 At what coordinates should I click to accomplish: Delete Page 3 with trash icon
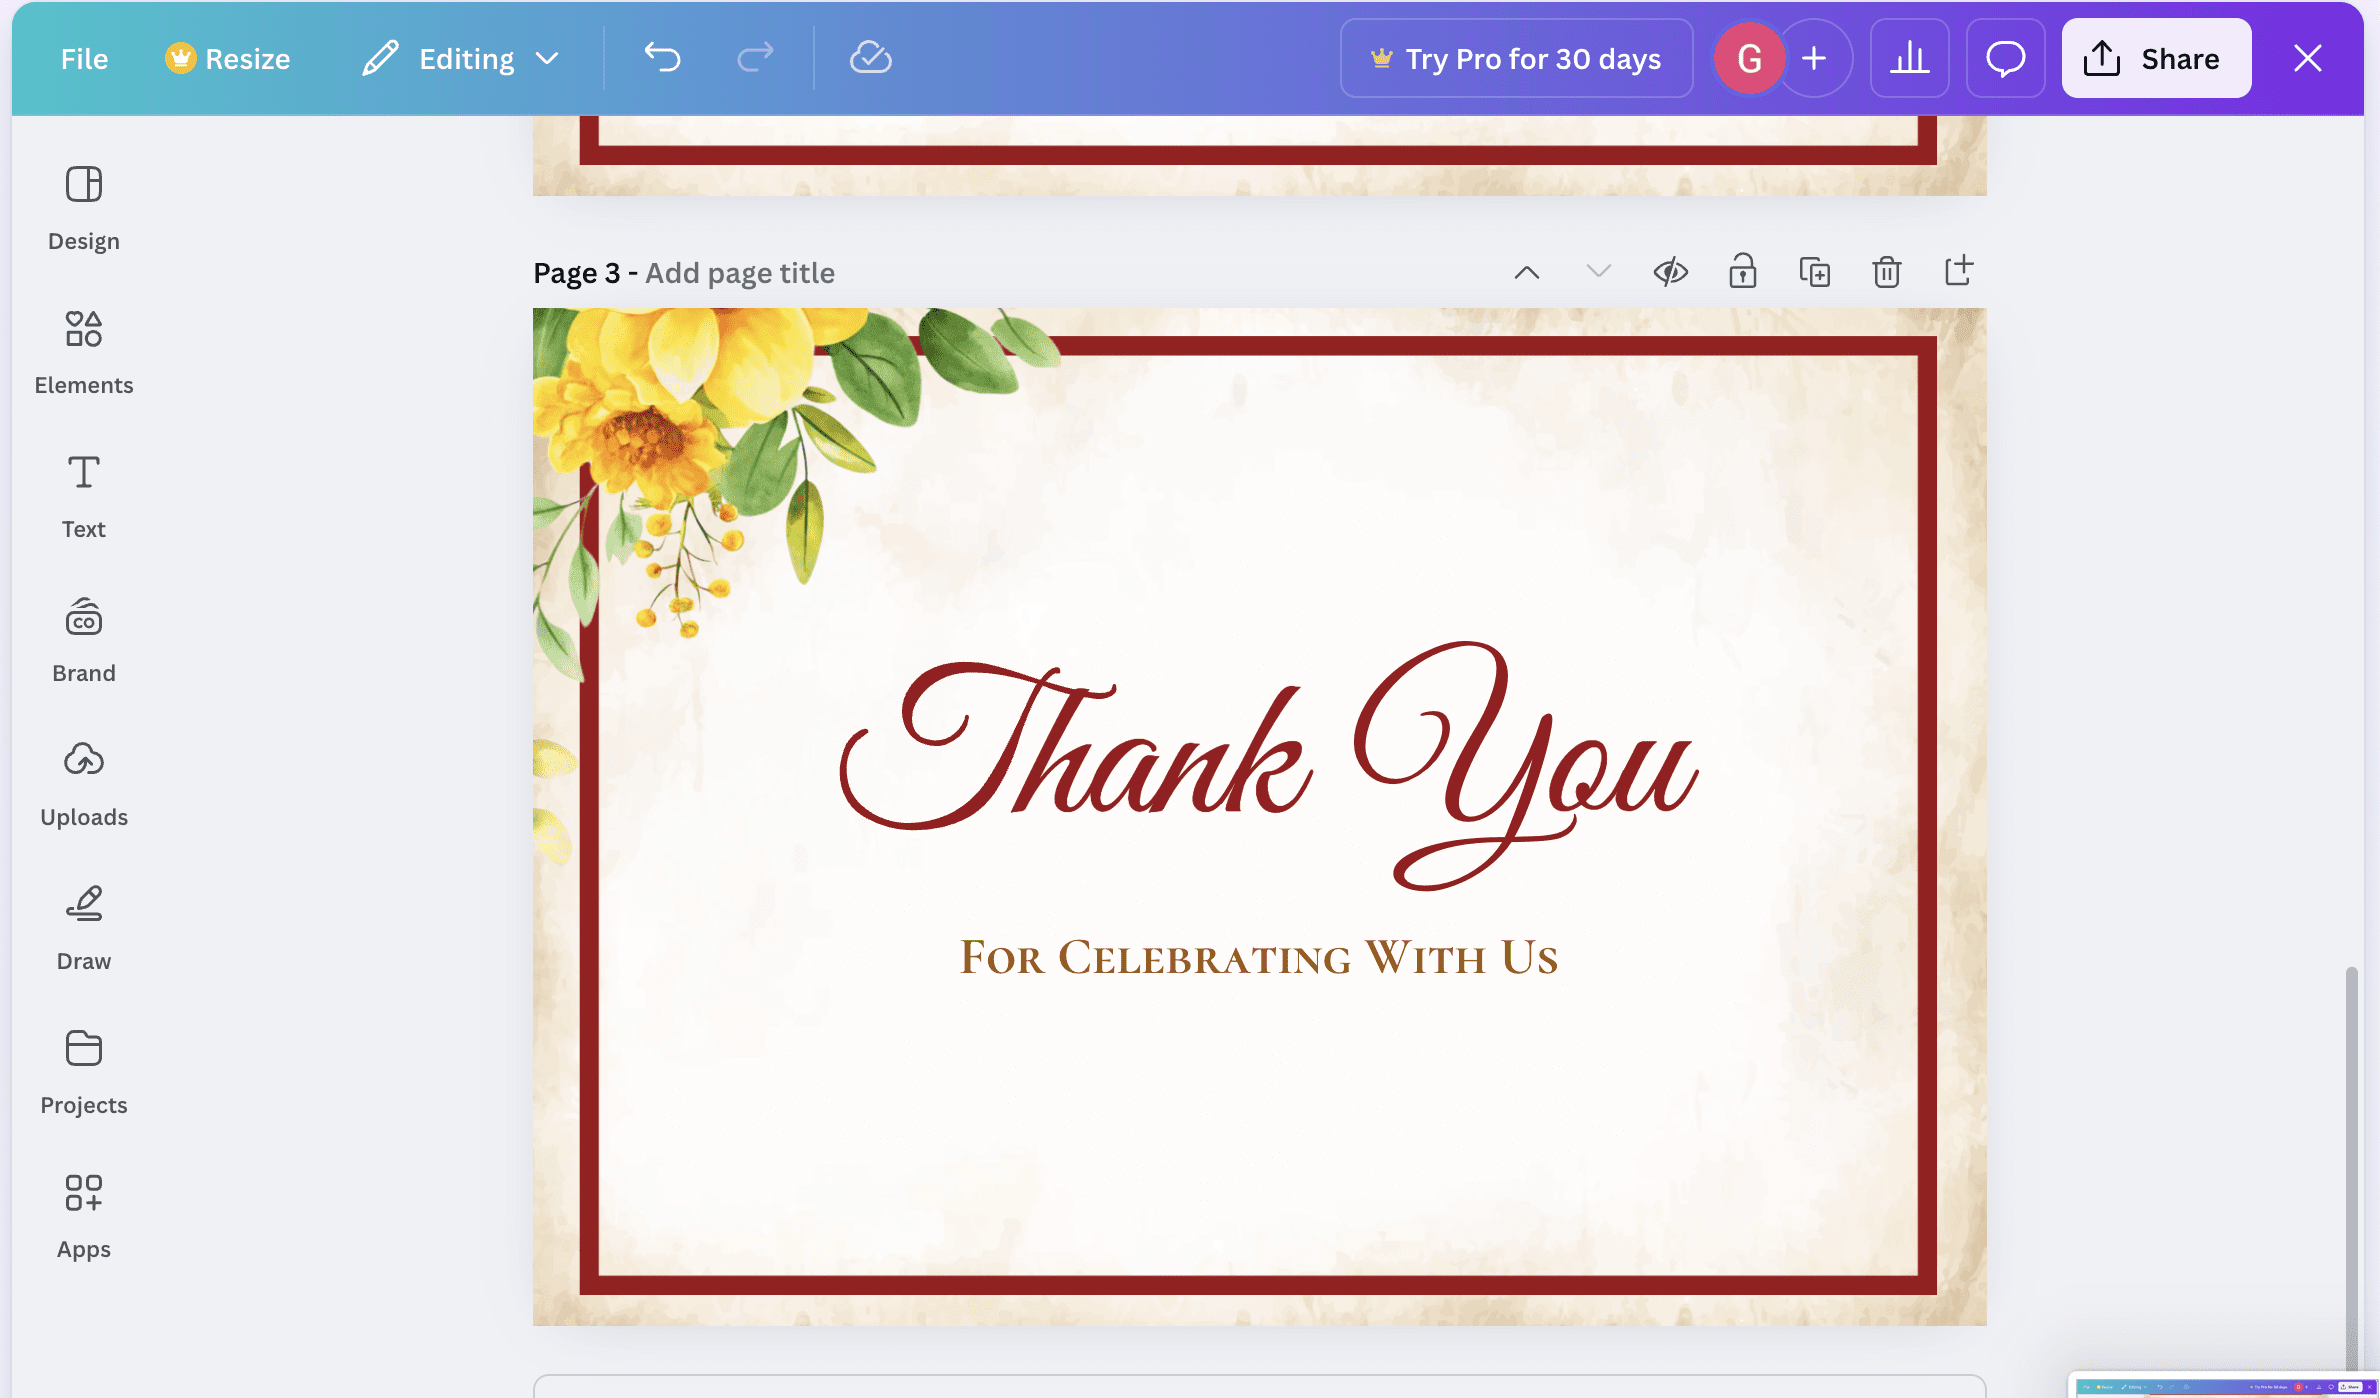coord(1886,272)
